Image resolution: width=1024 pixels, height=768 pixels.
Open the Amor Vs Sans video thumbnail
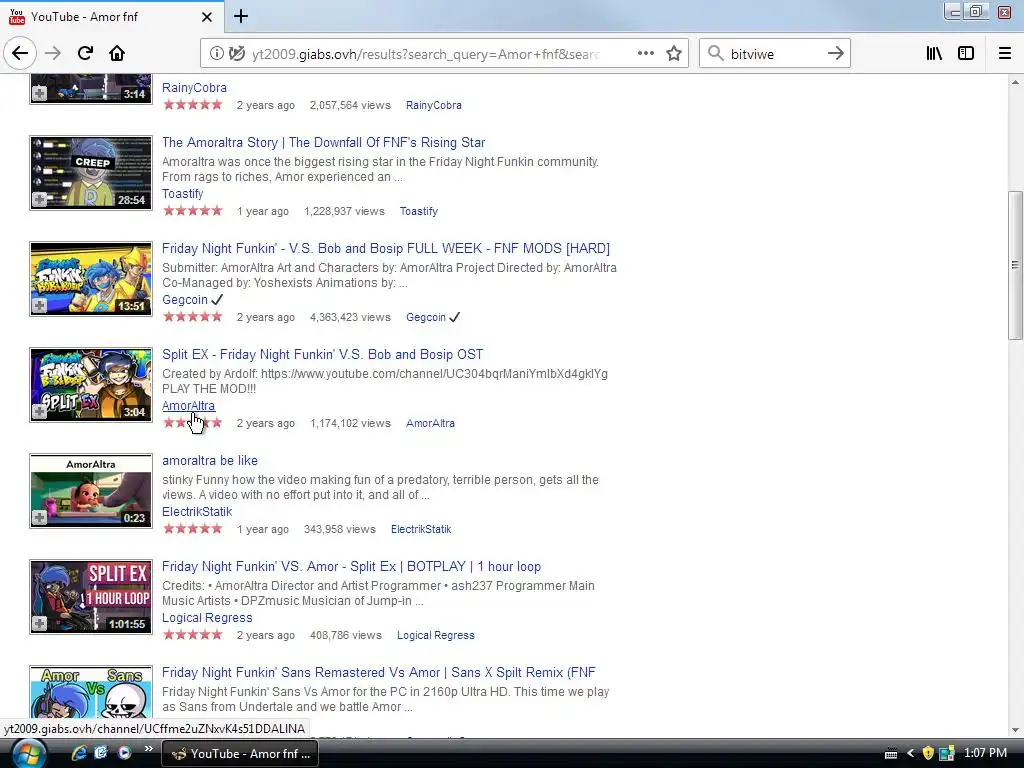coord(91,693)
